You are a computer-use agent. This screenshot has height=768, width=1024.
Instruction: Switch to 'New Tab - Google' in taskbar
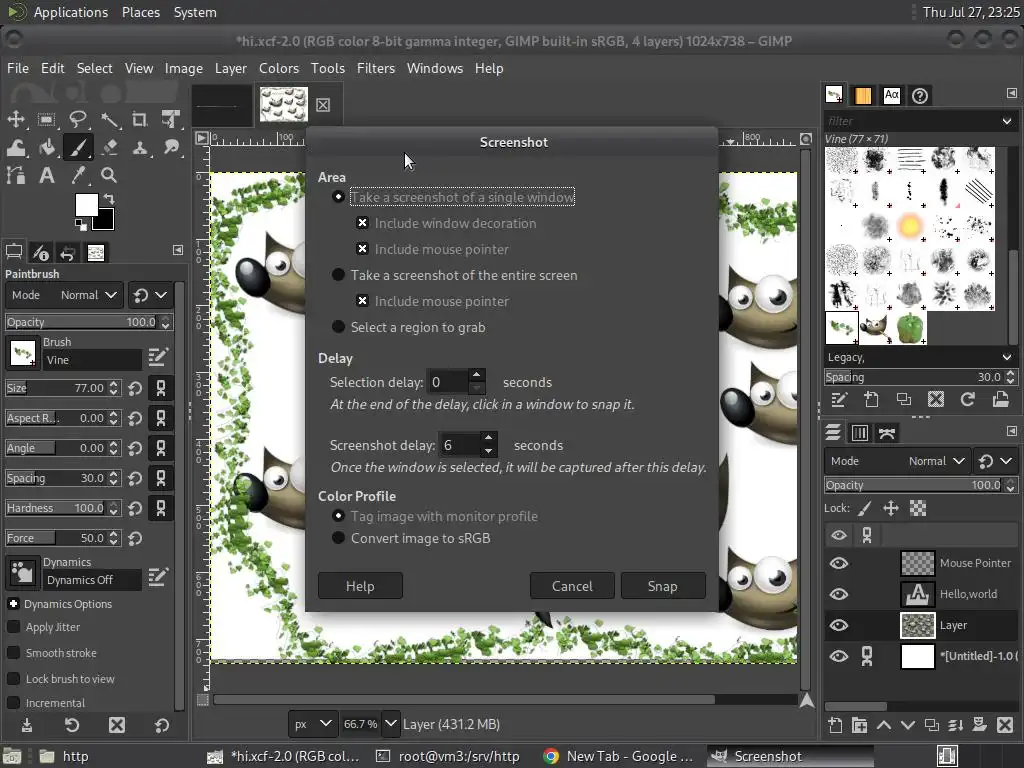pos(618,756)
